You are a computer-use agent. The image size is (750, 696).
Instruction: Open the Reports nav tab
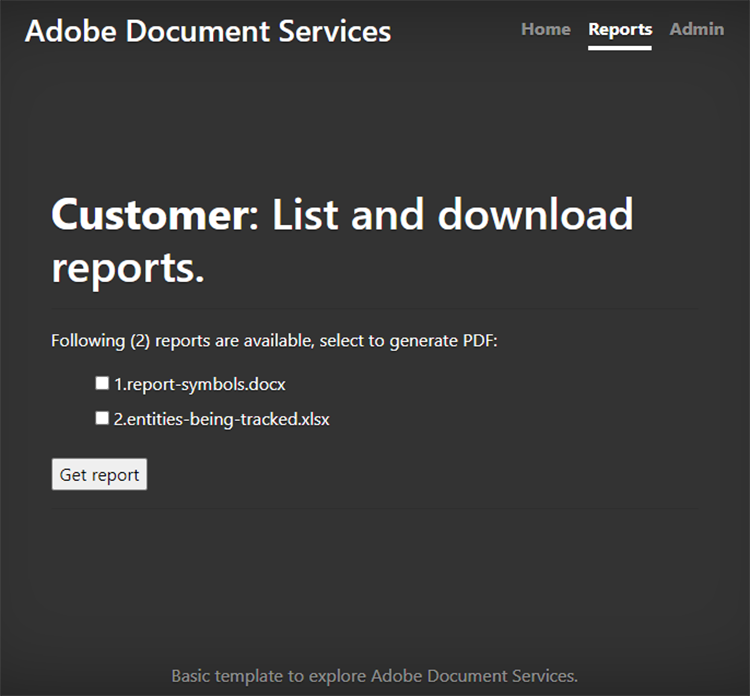tap(620, 29)
